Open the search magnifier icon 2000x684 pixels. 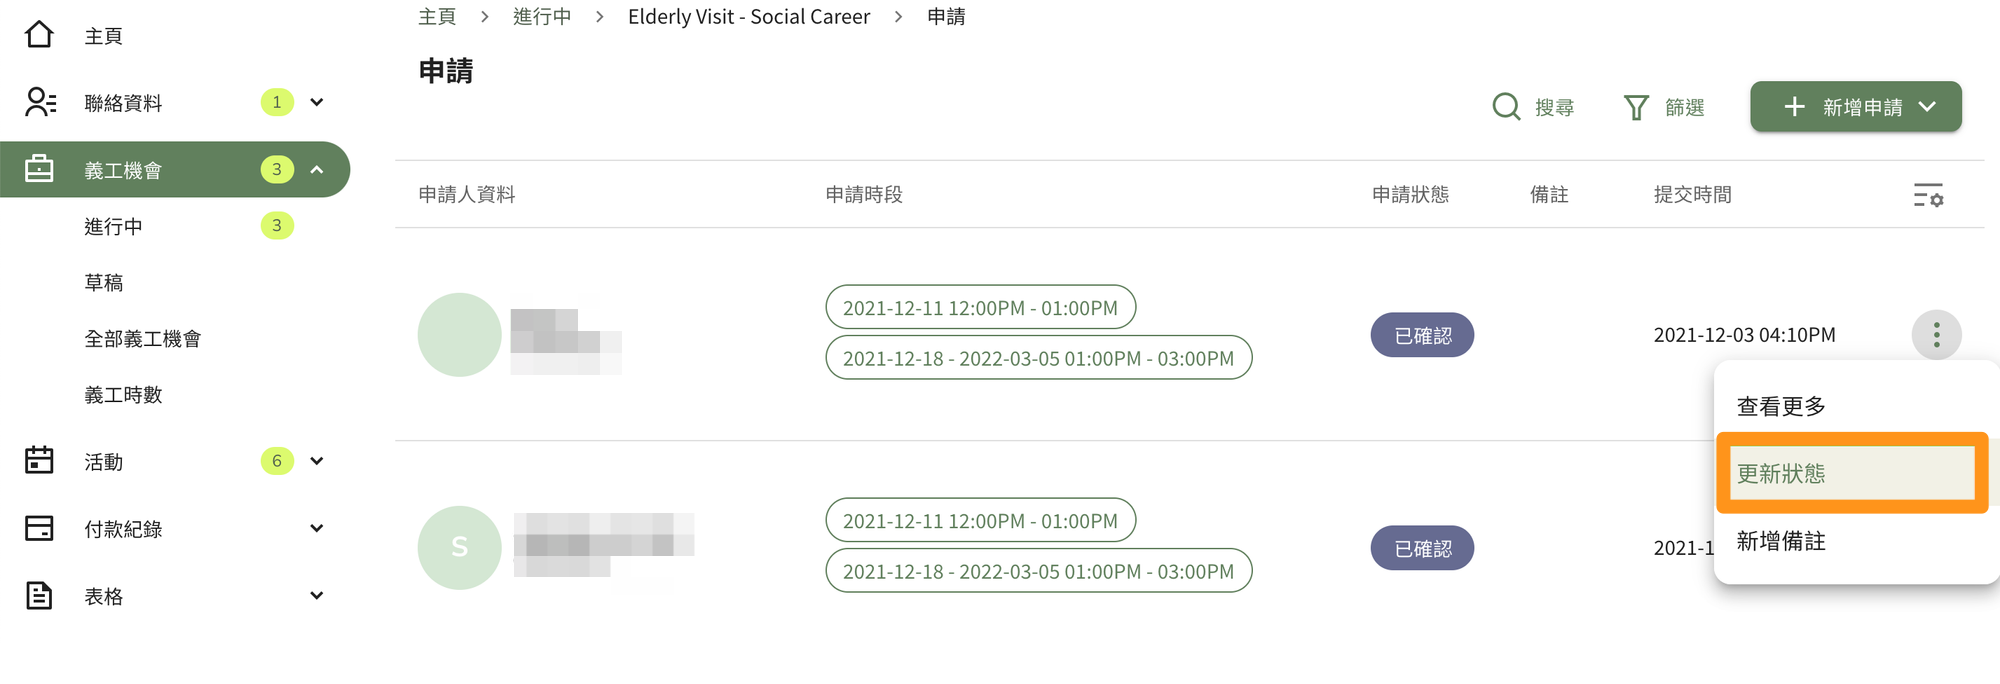pos(1506,107)
